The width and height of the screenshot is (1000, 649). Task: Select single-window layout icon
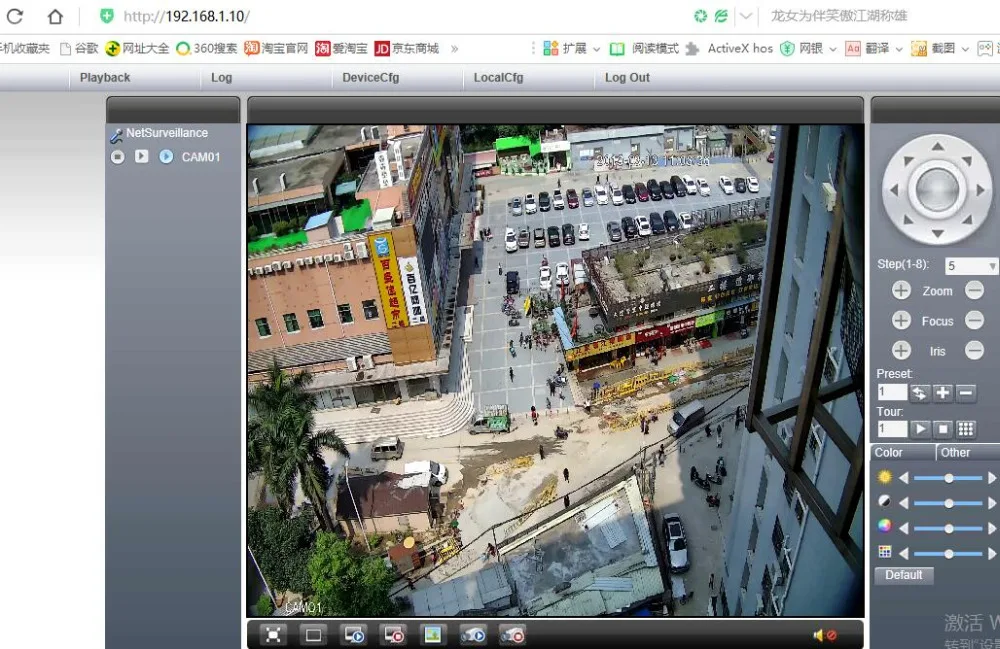313,635
